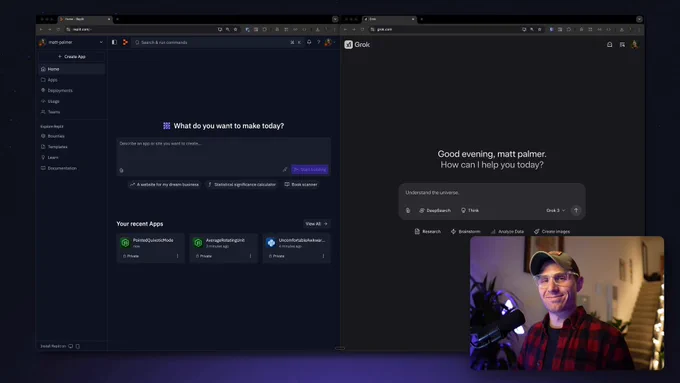Click the improve prompt wand icon
Screen dimensions: 680x383
click(x=285, y=170)
